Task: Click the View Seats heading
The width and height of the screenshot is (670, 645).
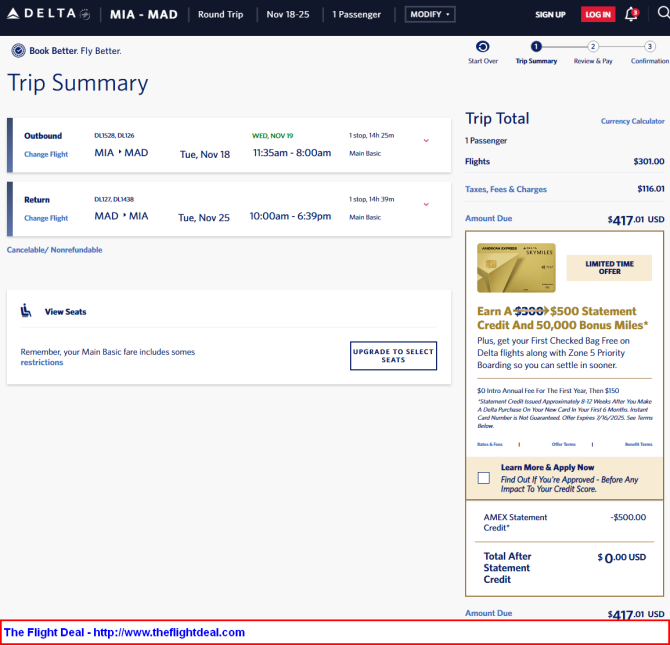Action: [65, 312]
